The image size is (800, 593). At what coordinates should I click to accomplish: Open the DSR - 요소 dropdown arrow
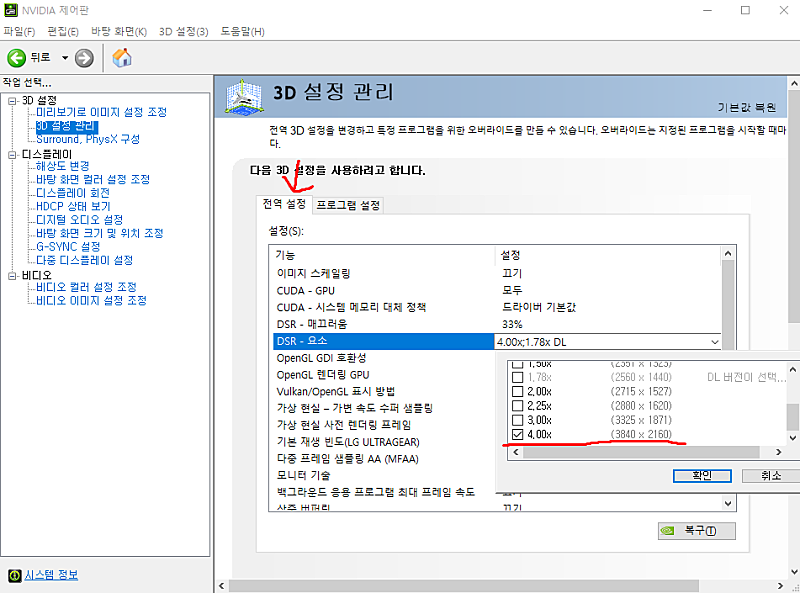(715, 342)
